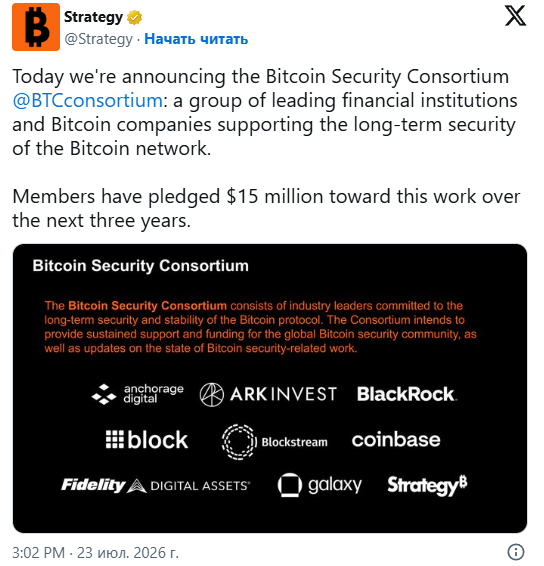Click the Blockstream logo
Screen dimensions: 544x566
pos(274,441)
